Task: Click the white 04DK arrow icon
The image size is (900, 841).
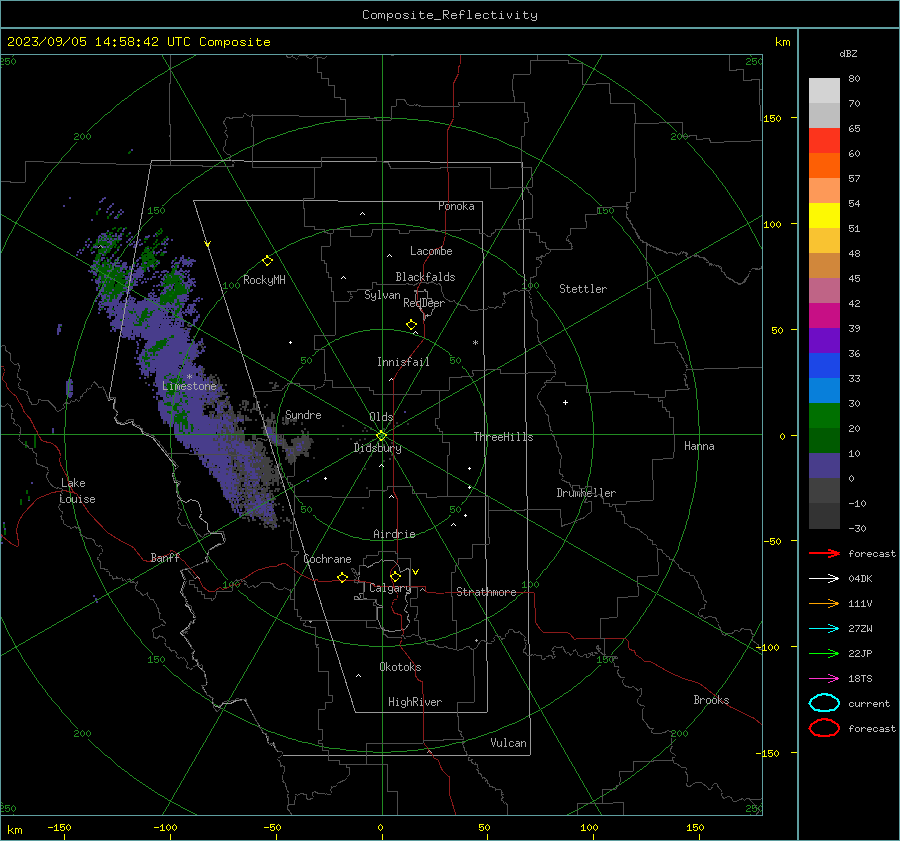Action: tap(824, 578)
